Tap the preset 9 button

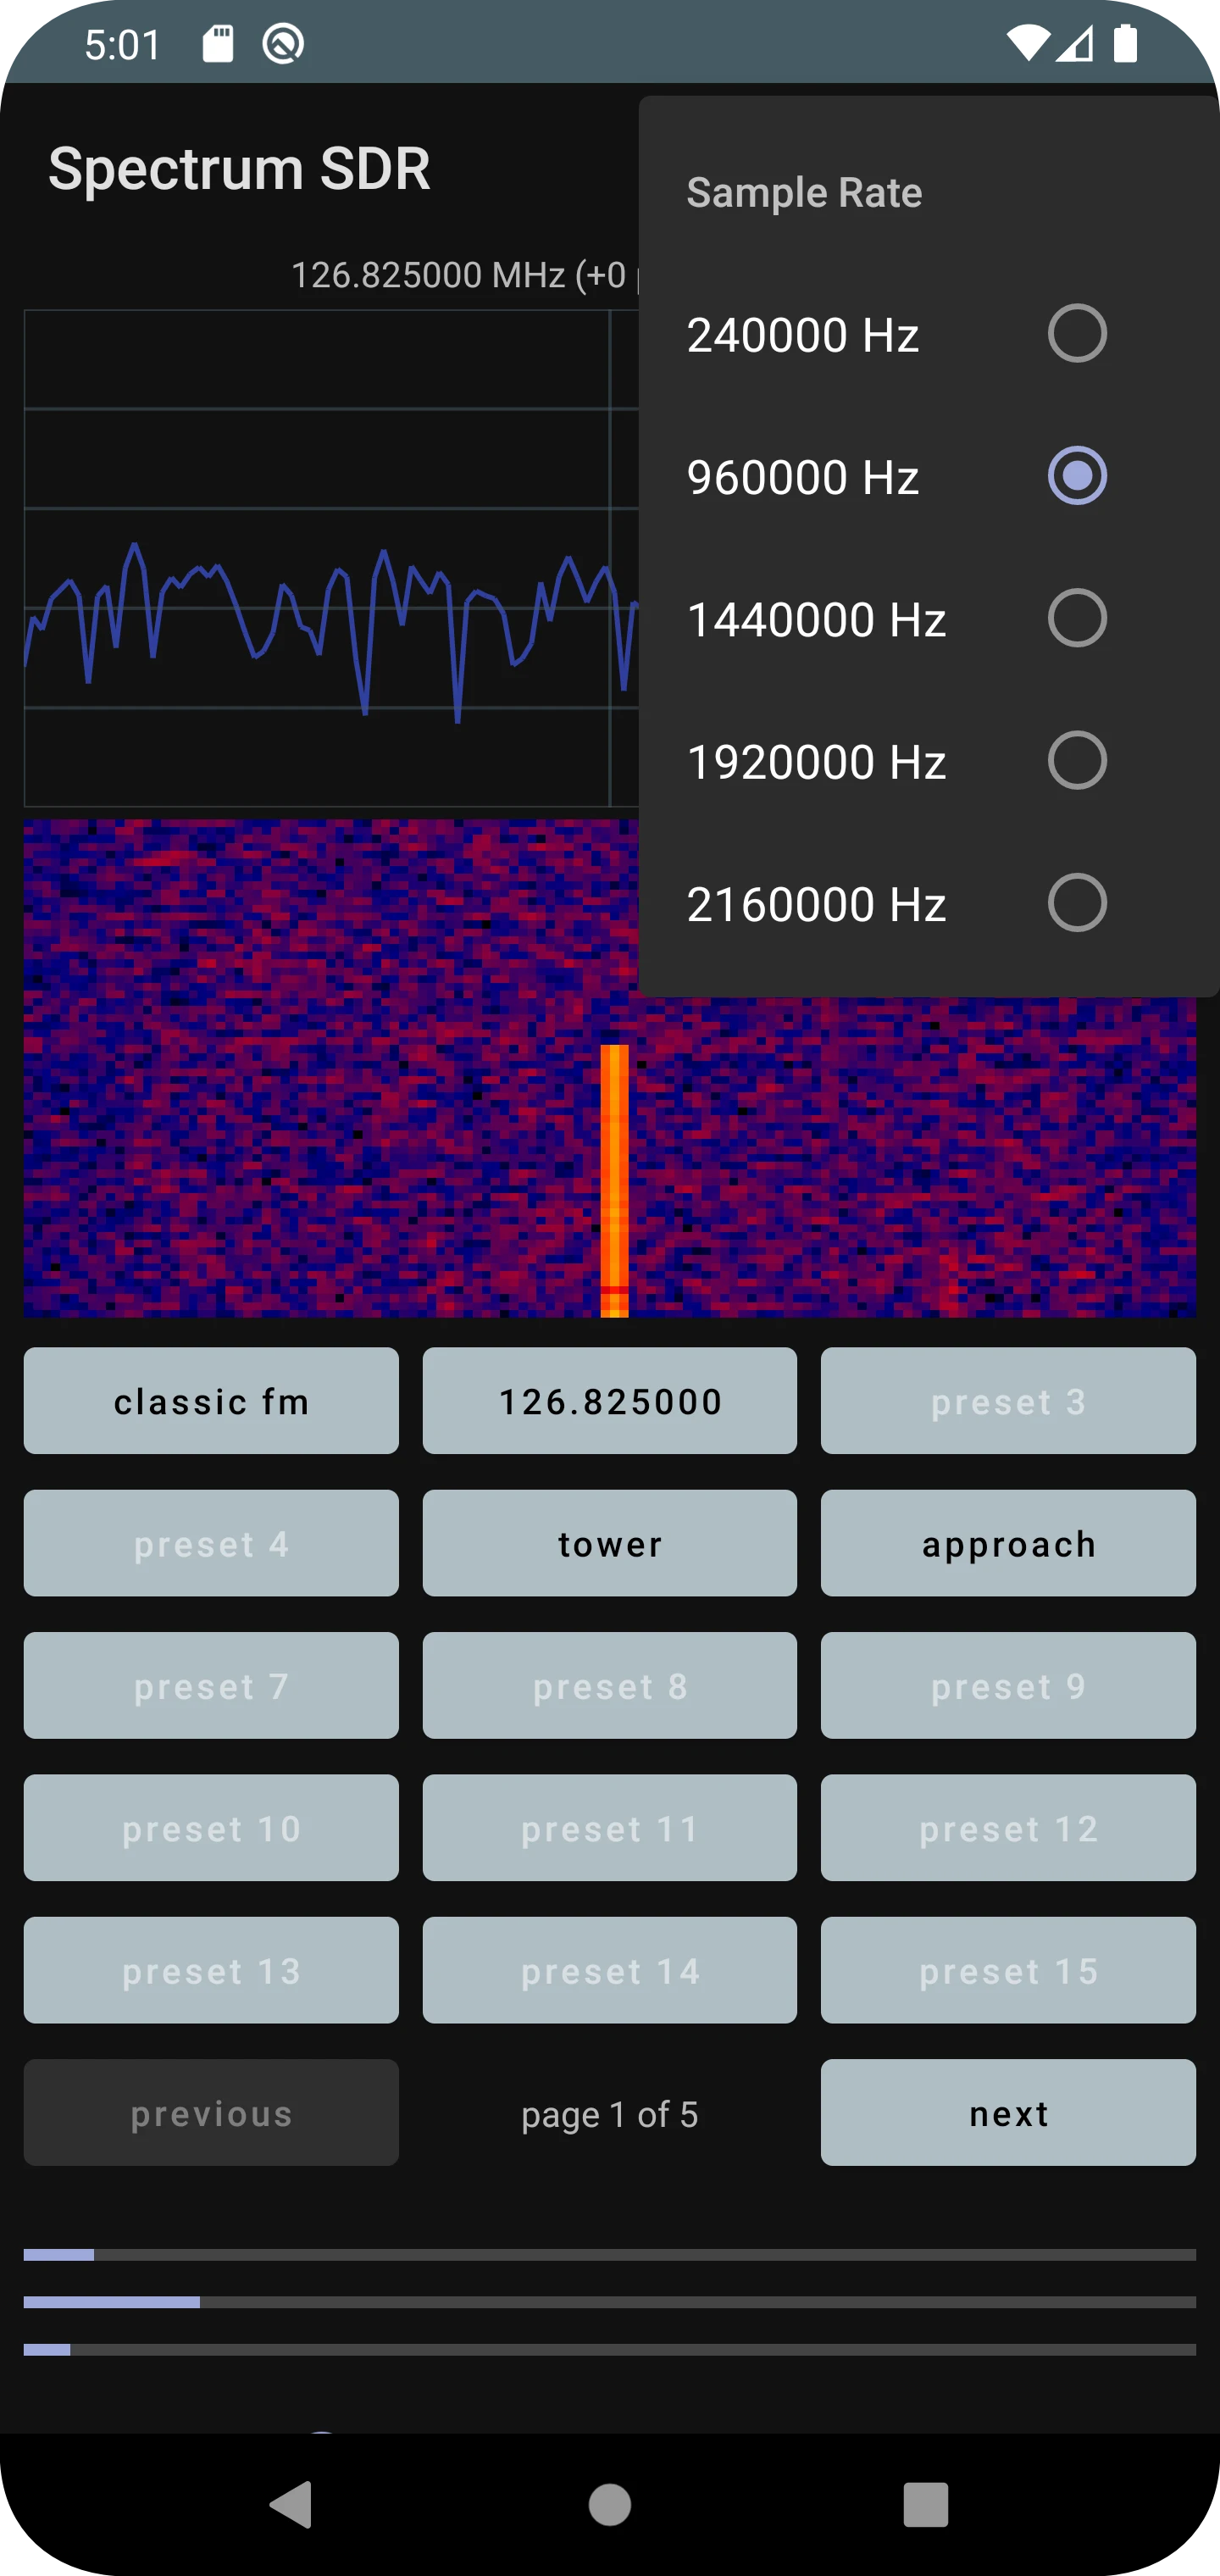point(1008,1686)
